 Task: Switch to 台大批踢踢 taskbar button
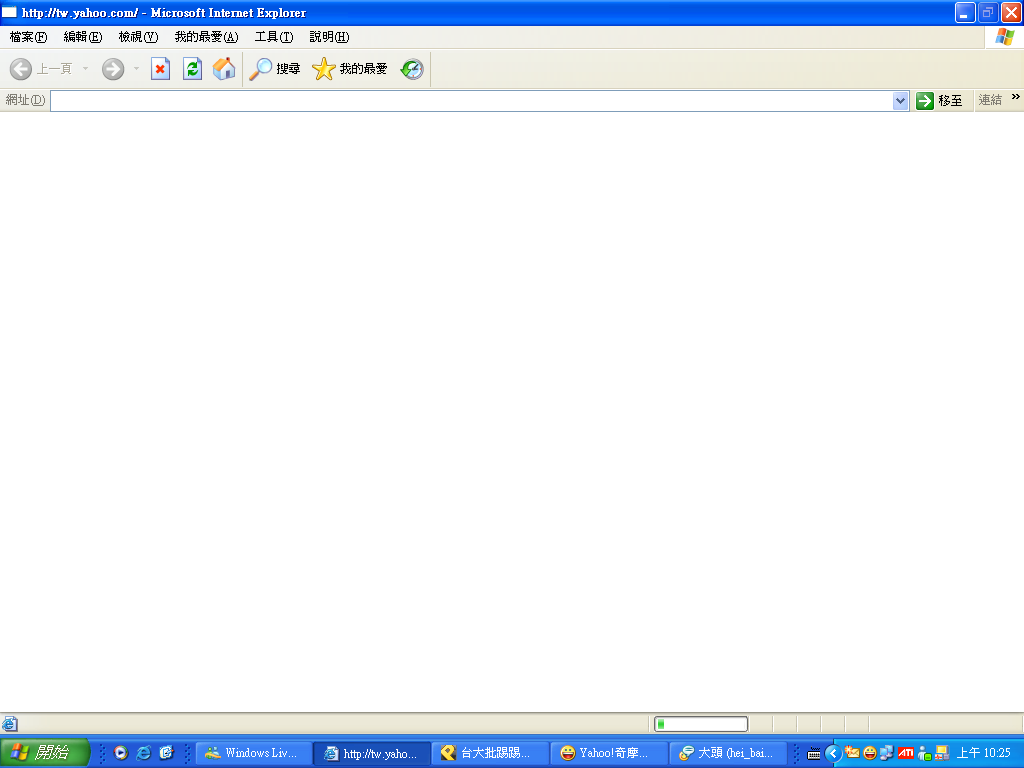(490, 753)
